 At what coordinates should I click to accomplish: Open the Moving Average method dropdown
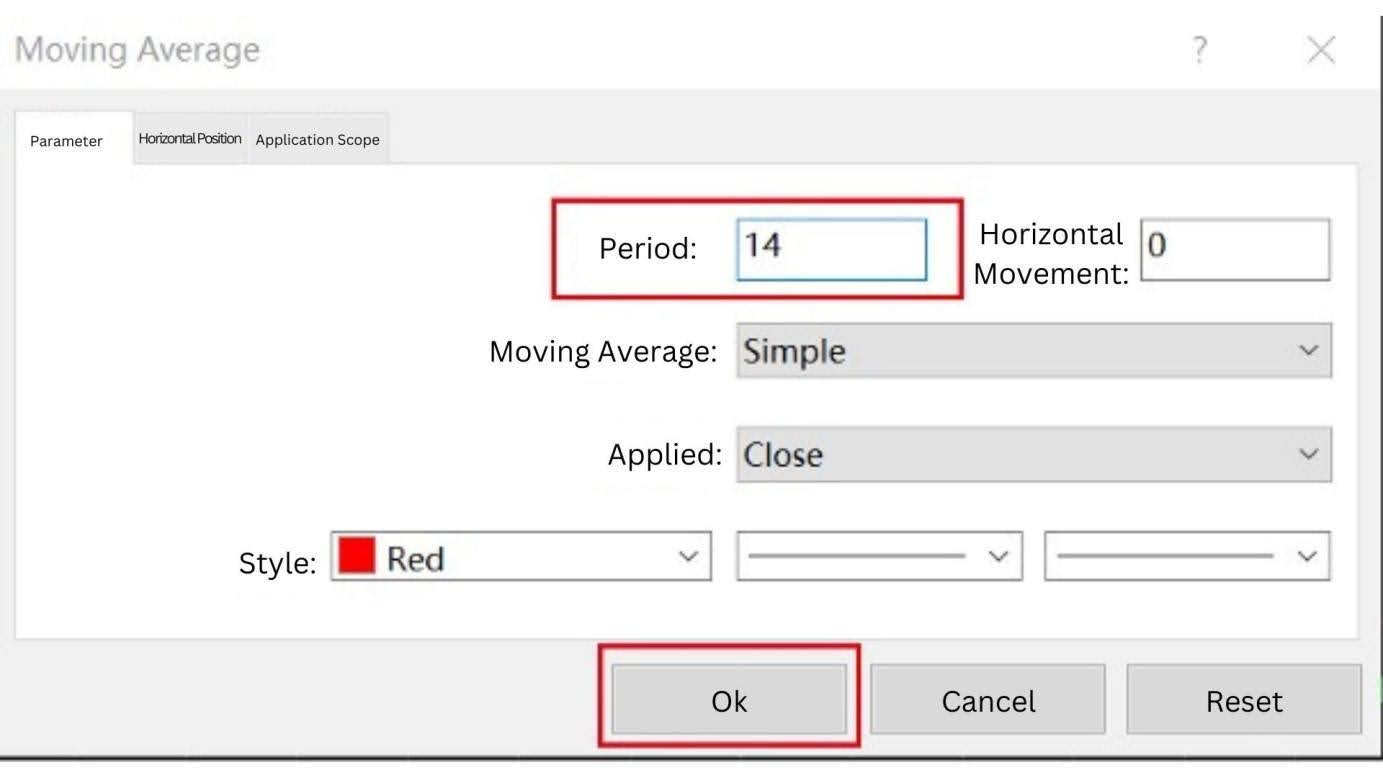1034,351
